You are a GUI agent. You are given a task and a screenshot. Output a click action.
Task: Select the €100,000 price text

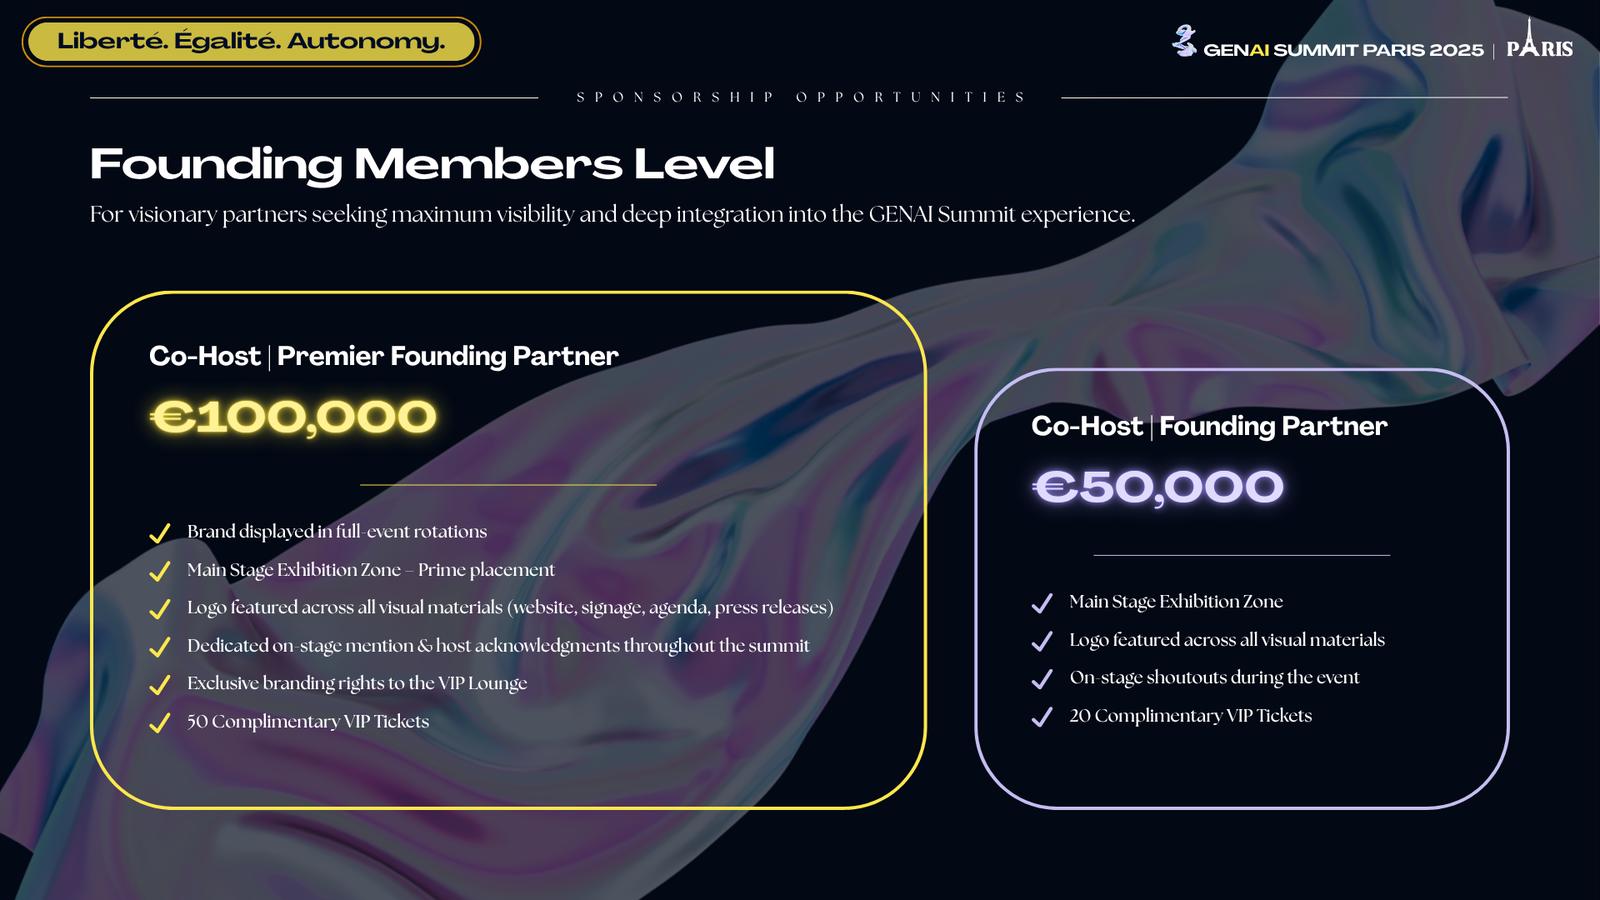click(294, 417)
